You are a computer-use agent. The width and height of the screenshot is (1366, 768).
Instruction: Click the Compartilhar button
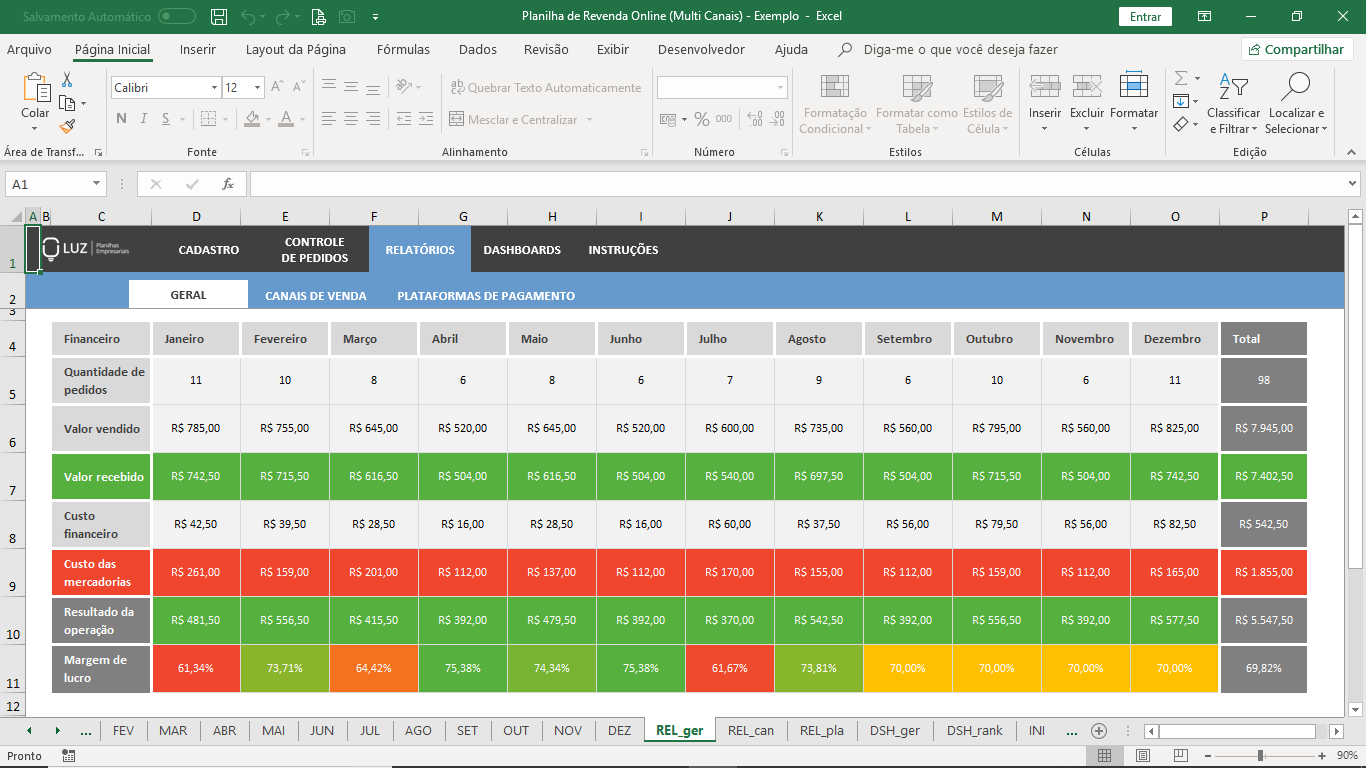1297,49
